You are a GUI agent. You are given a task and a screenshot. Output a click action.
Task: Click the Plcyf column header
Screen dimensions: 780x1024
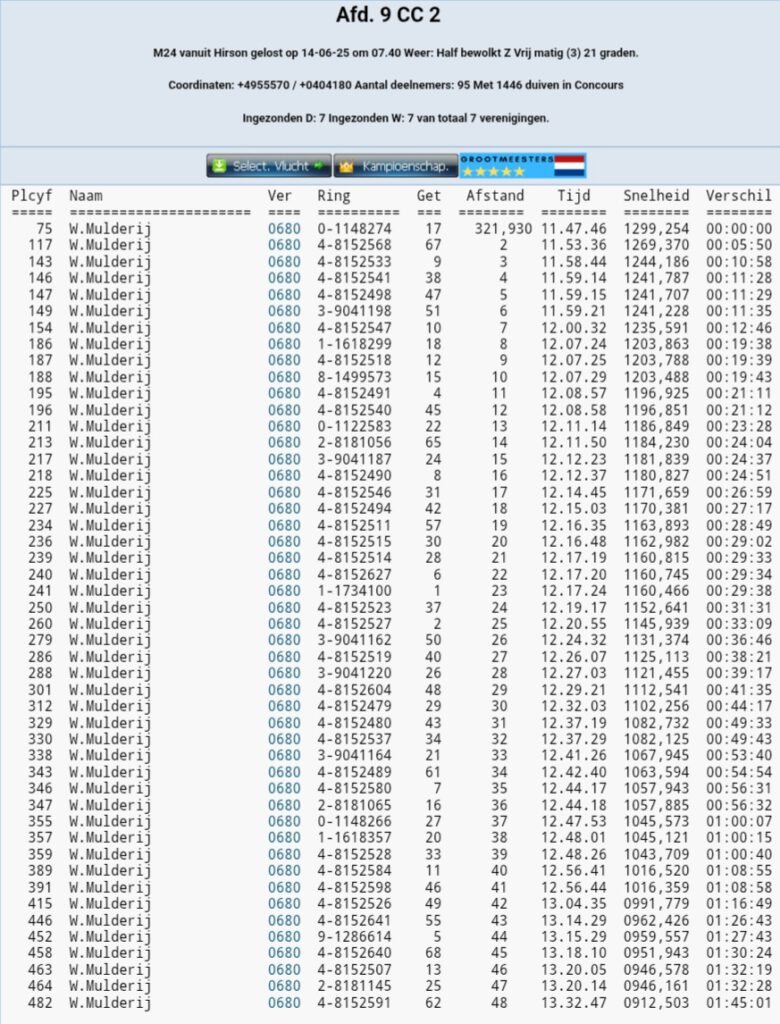click(x=32, y=196)
